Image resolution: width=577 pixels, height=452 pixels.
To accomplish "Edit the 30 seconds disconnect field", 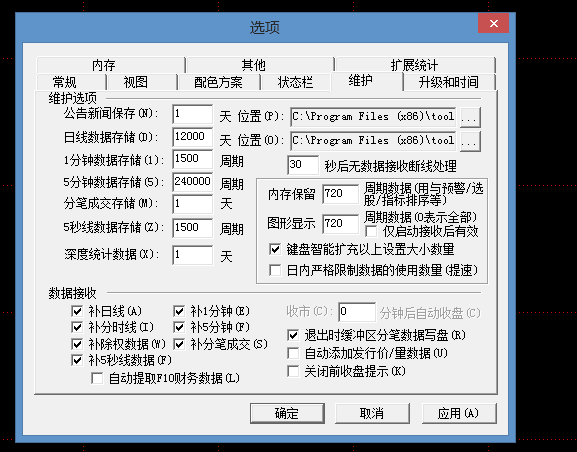I will point(303,165).
